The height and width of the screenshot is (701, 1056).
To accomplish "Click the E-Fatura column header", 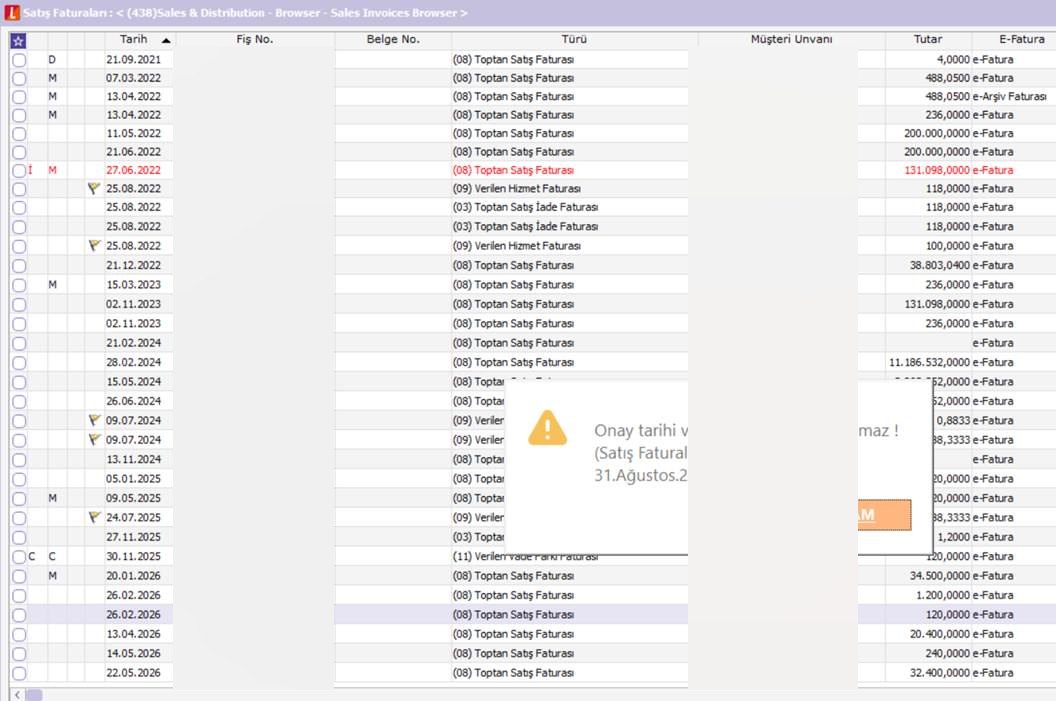I will (x=1014, y=39).
